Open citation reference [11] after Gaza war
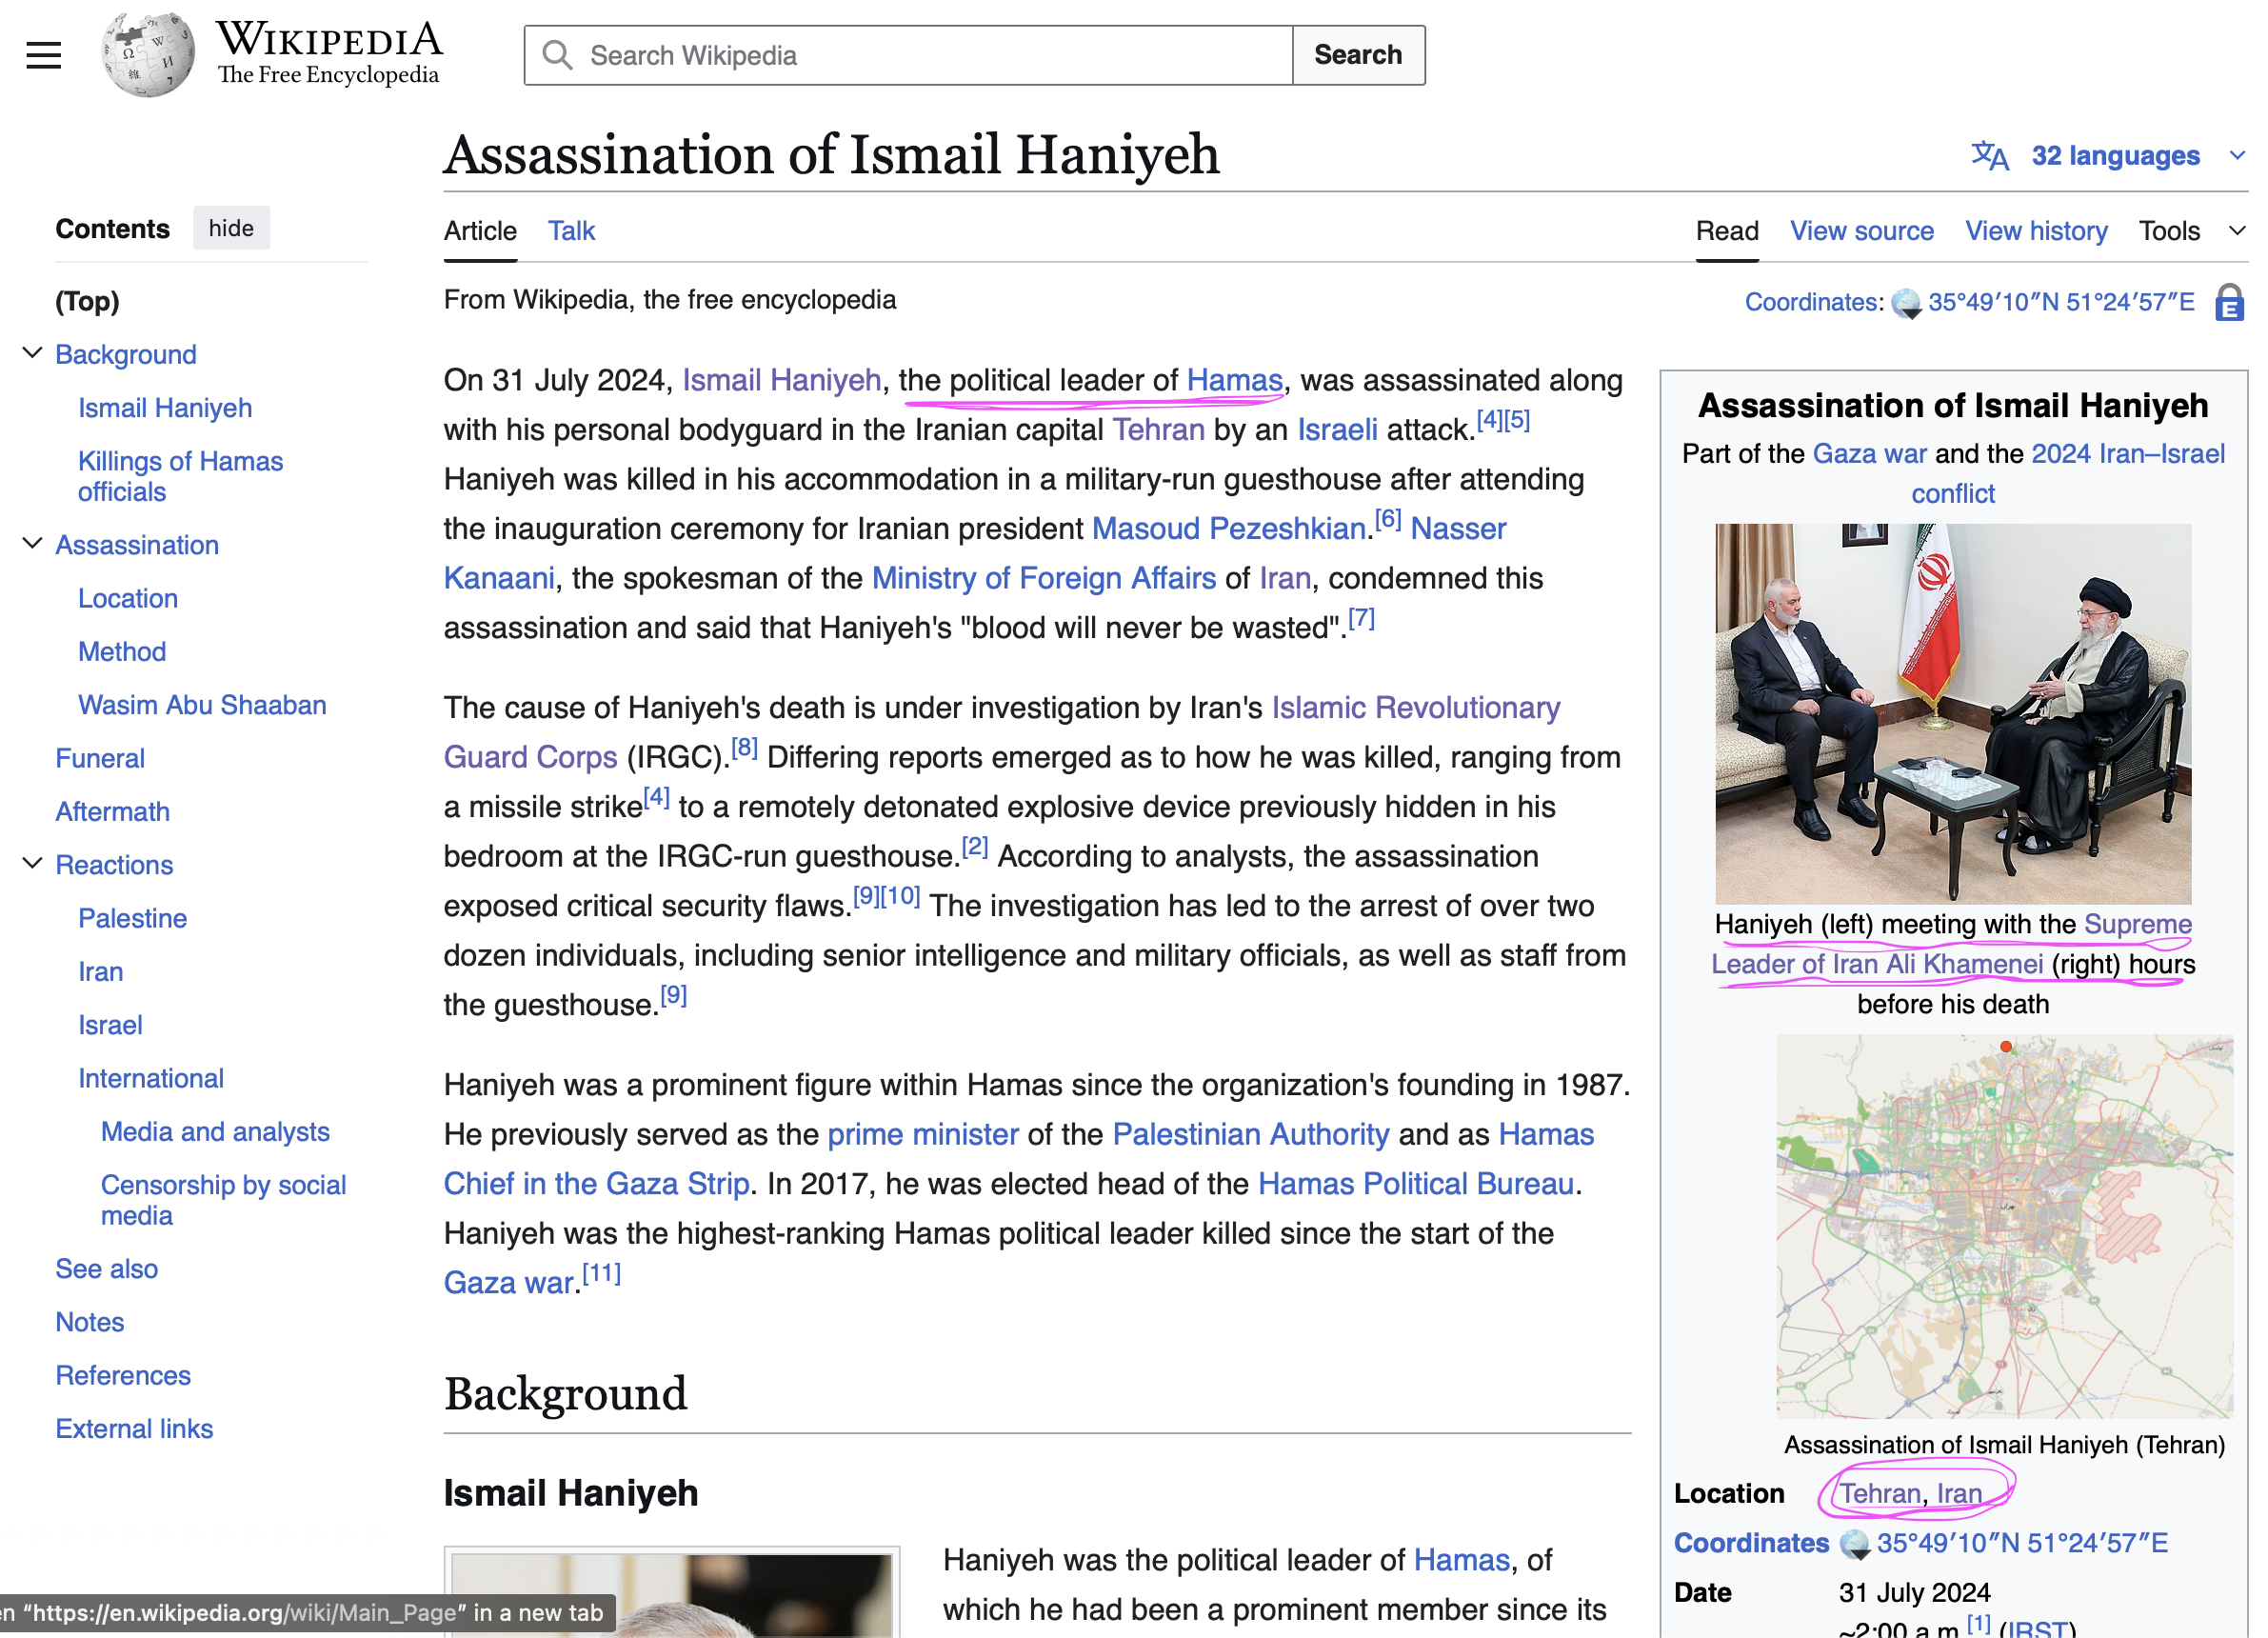 601,1273
